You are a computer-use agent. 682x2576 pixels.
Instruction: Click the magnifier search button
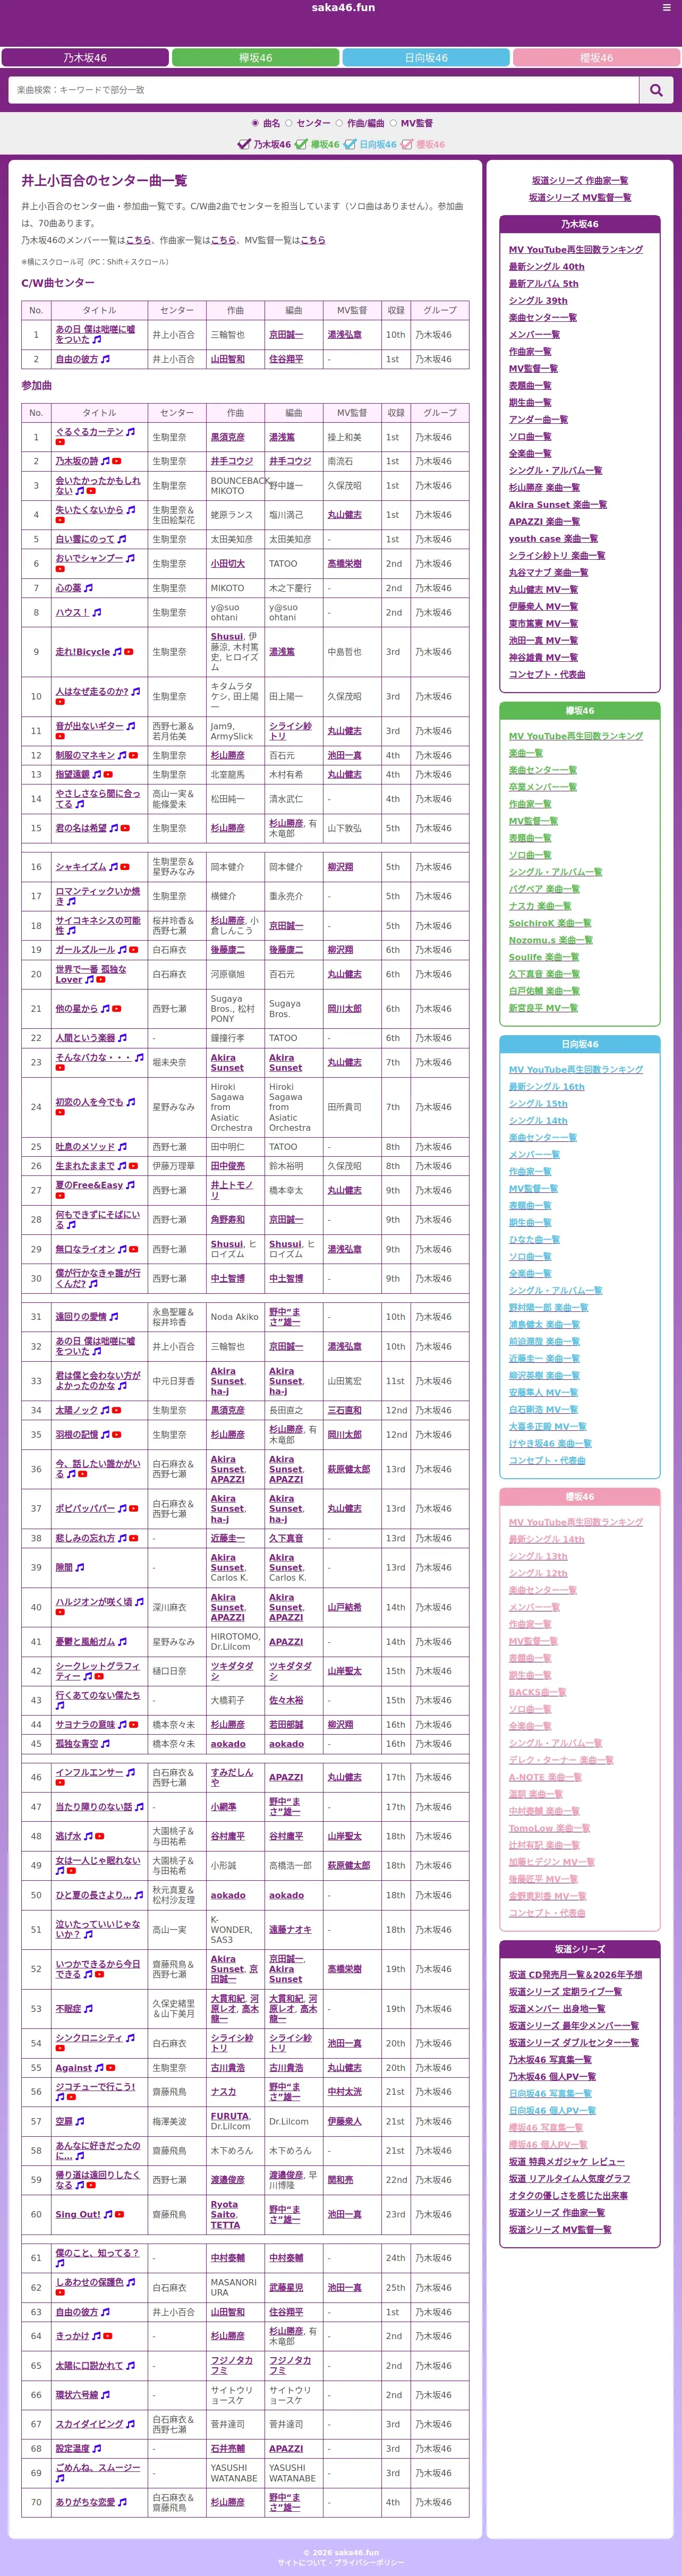[x=656, y=90]
